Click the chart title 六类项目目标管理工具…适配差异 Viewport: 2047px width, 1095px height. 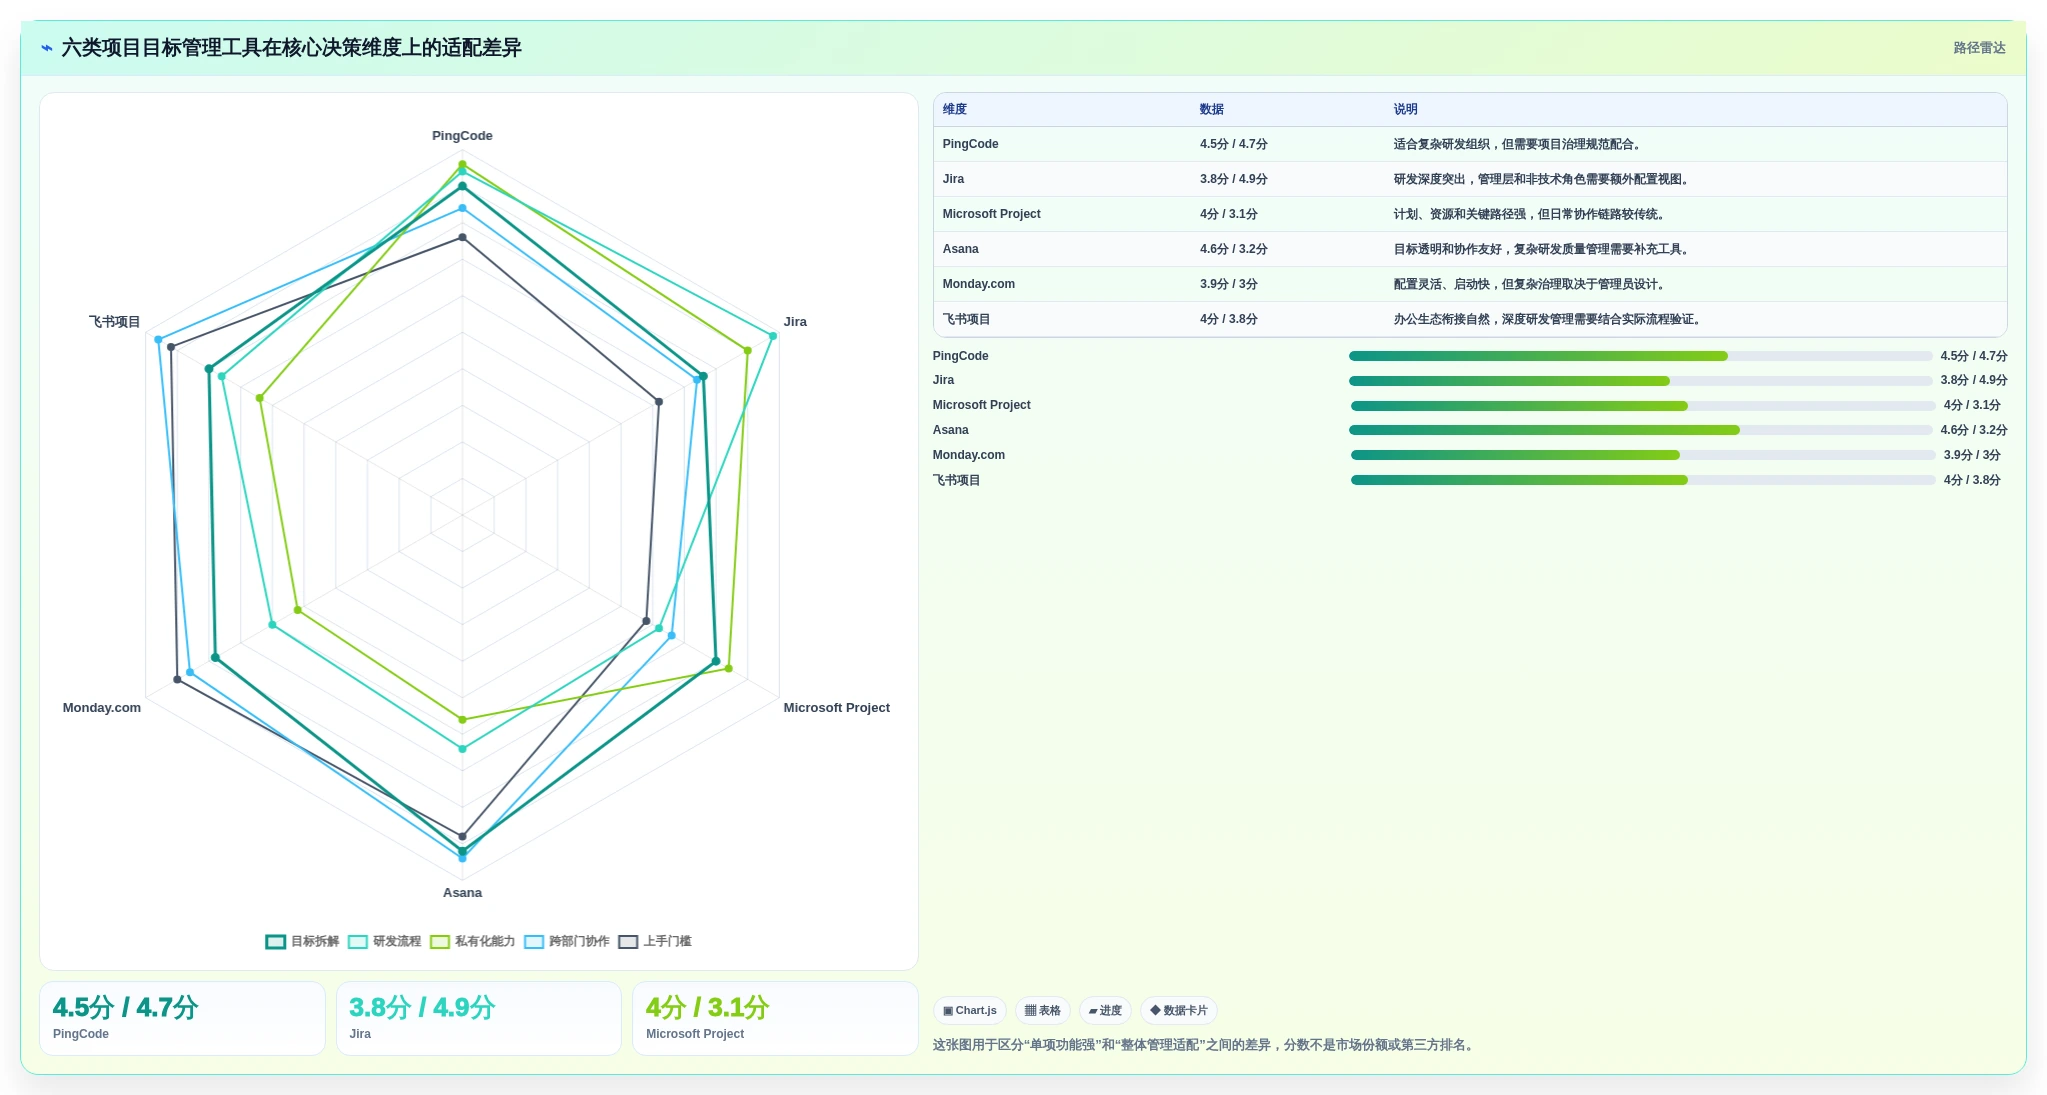click(x=291, y=48)
